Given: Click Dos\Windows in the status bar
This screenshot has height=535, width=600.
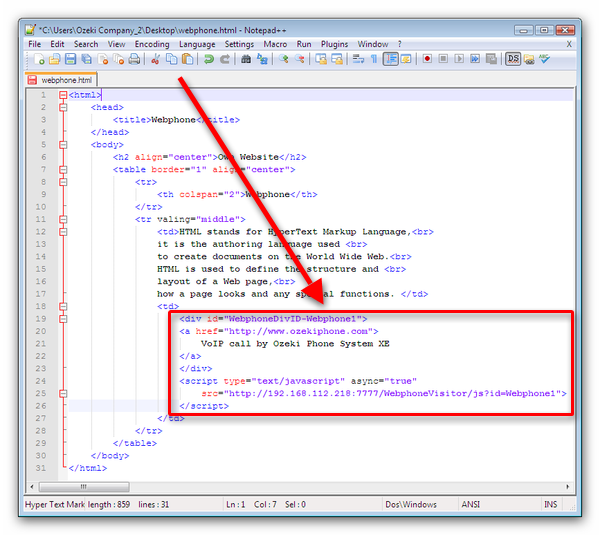Looking at the screenshot, I should (411, 504).
